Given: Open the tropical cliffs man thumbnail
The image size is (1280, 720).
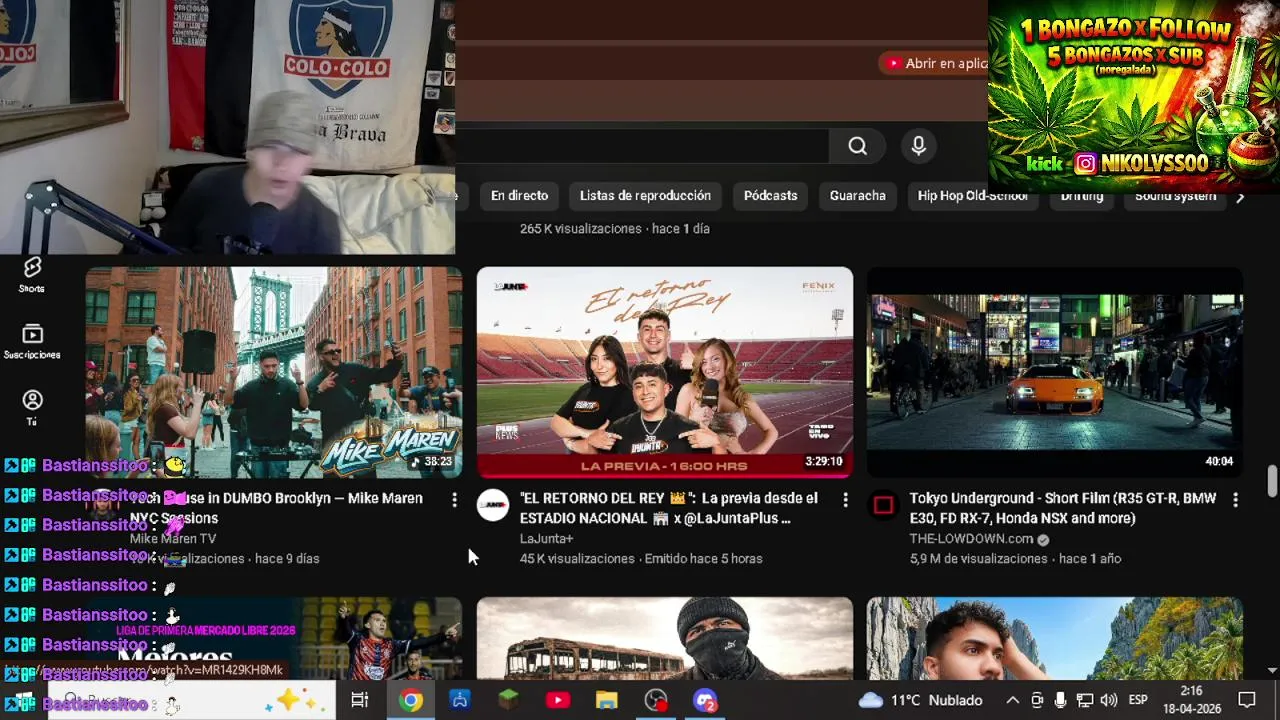Looking at the screenshot, I should coord(1055,639).
